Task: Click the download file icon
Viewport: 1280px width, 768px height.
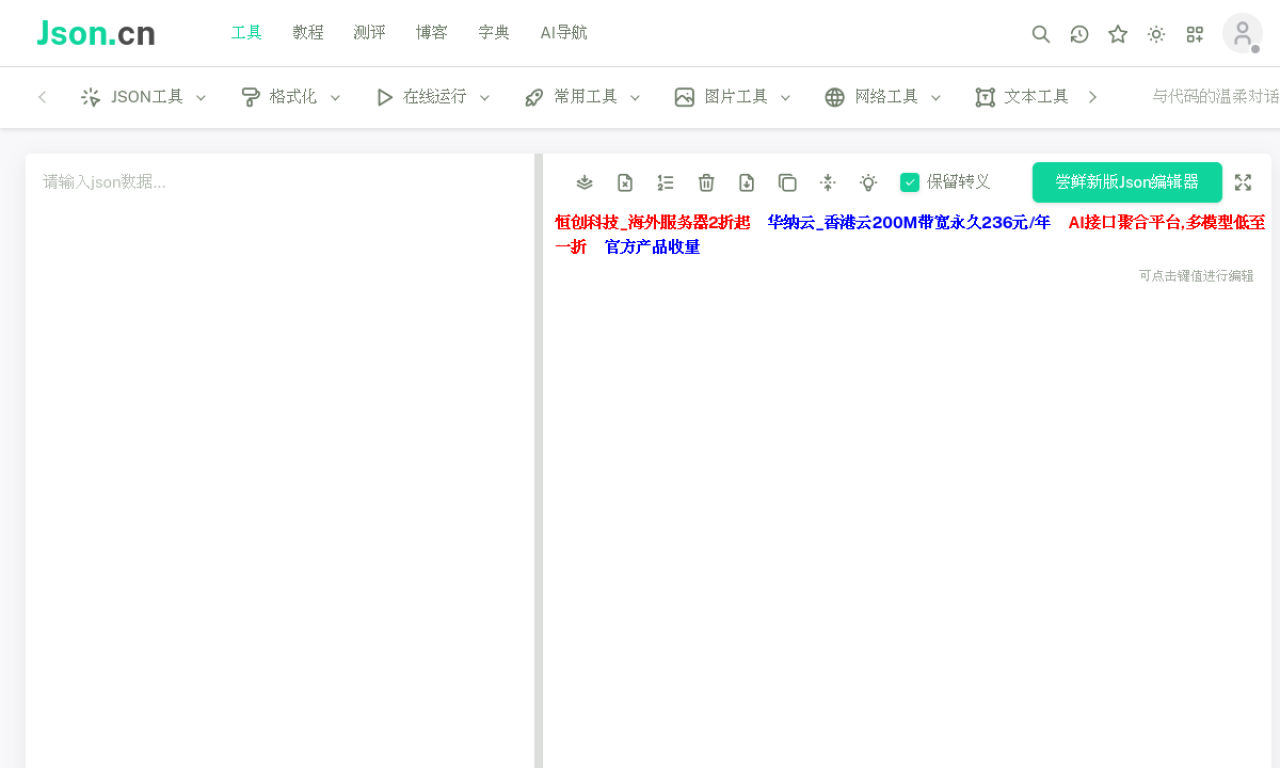Action: [x=746, y=182]
